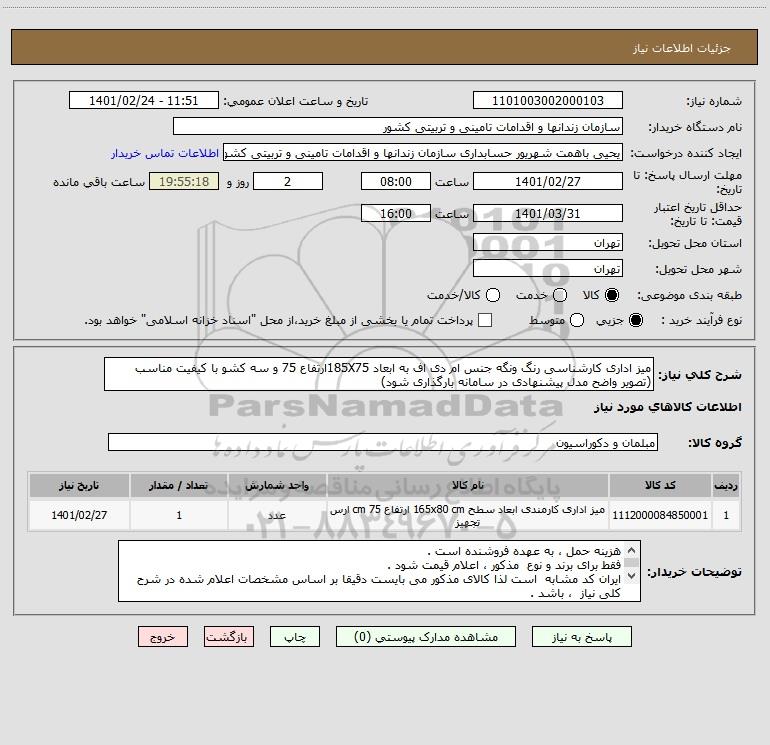
Task: Click the unit cell عدد
Action: click(x=277, y=515)
